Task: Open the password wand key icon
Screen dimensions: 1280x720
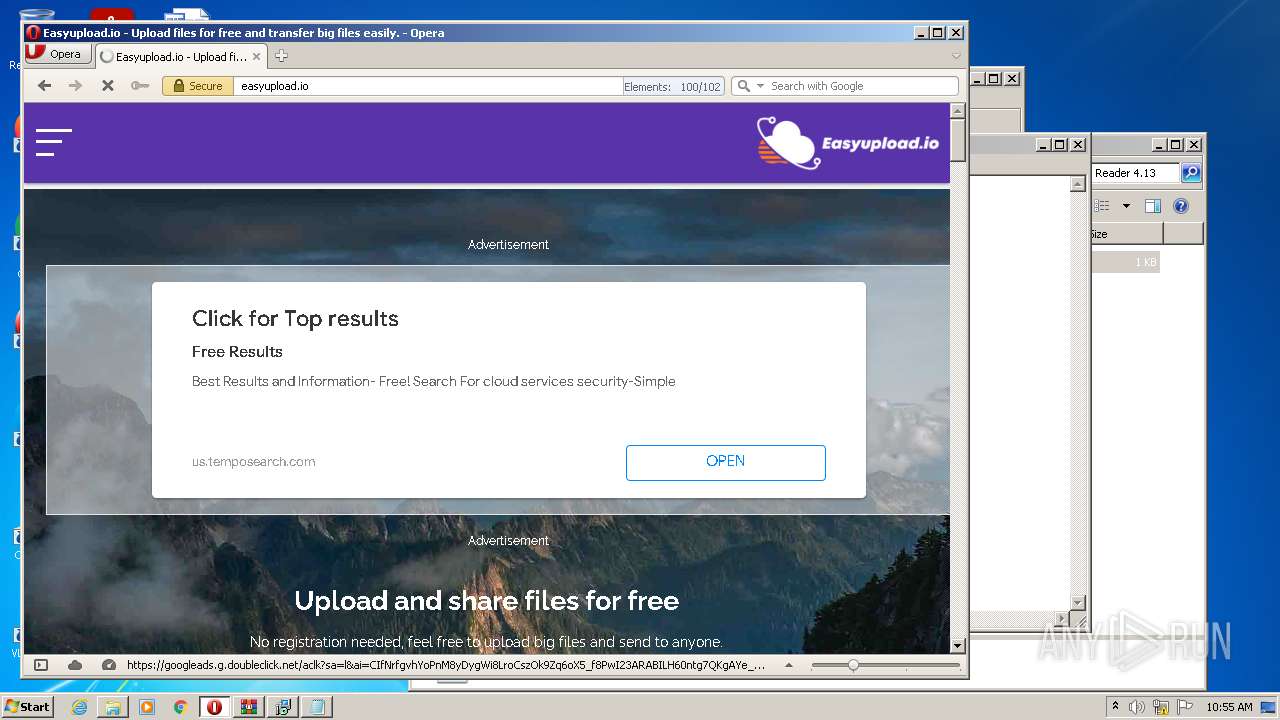Action: tap(139, 86)
